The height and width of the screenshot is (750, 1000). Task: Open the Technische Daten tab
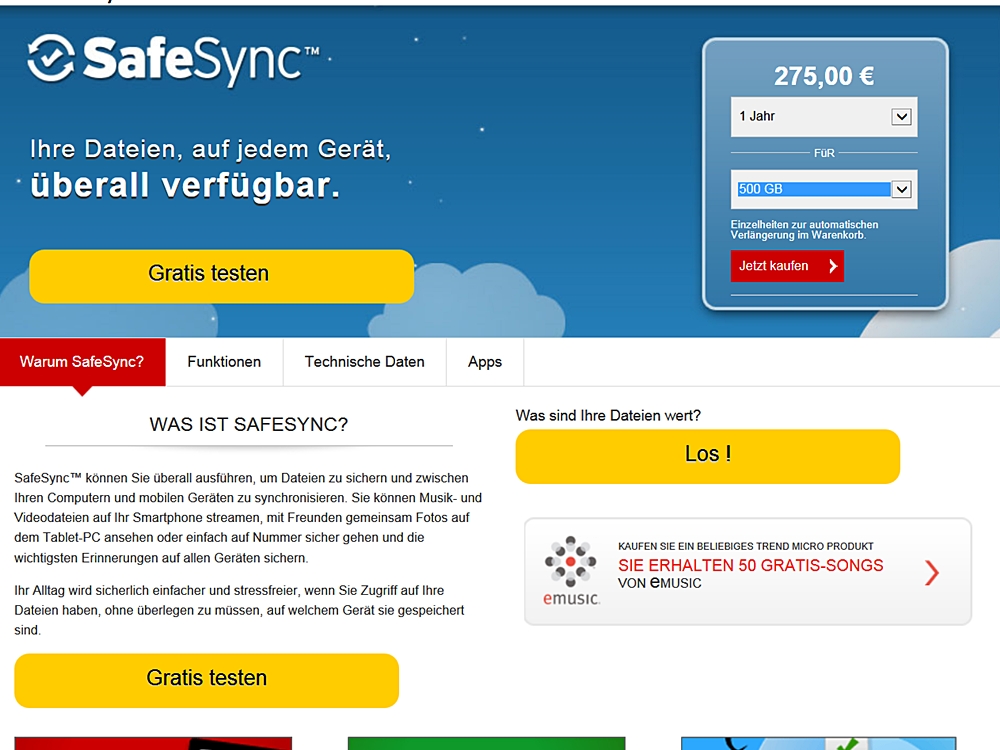pos(364,362)
